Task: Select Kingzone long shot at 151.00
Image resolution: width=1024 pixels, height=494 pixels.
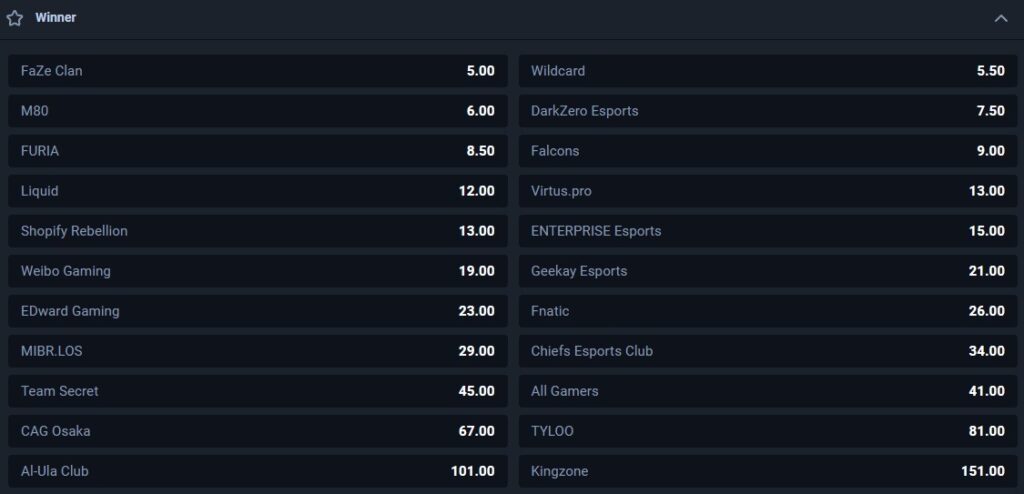Action: pyautogui.click(x=768, y=471)
